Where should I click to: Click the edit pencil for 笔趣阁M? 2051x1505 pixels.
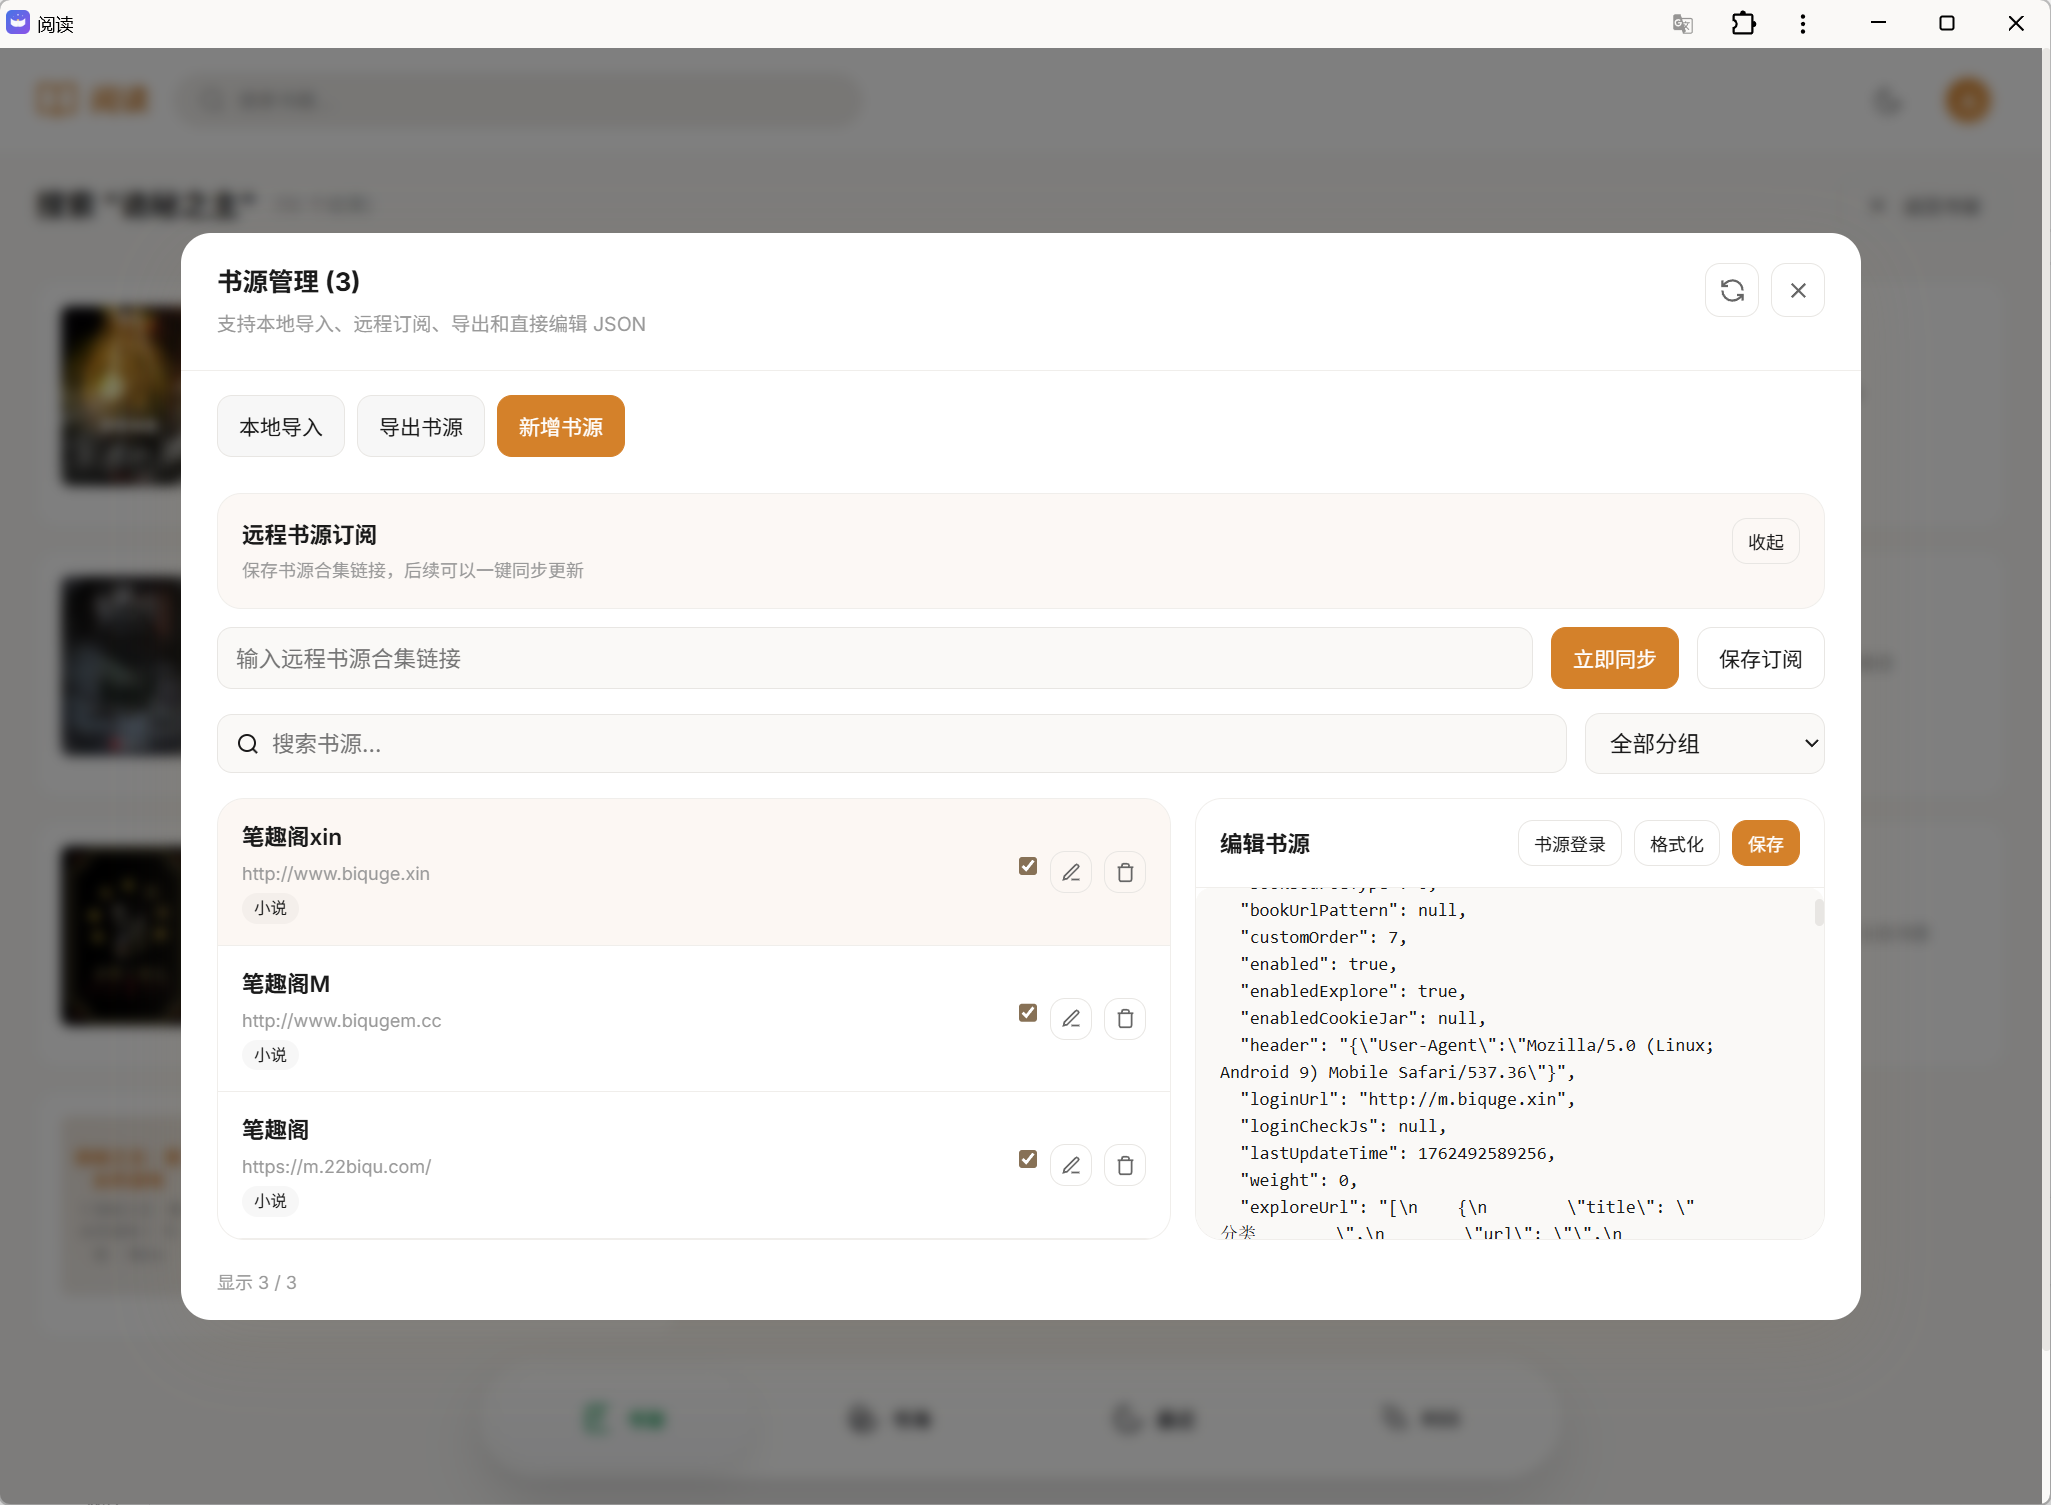coord(1070,1018)
